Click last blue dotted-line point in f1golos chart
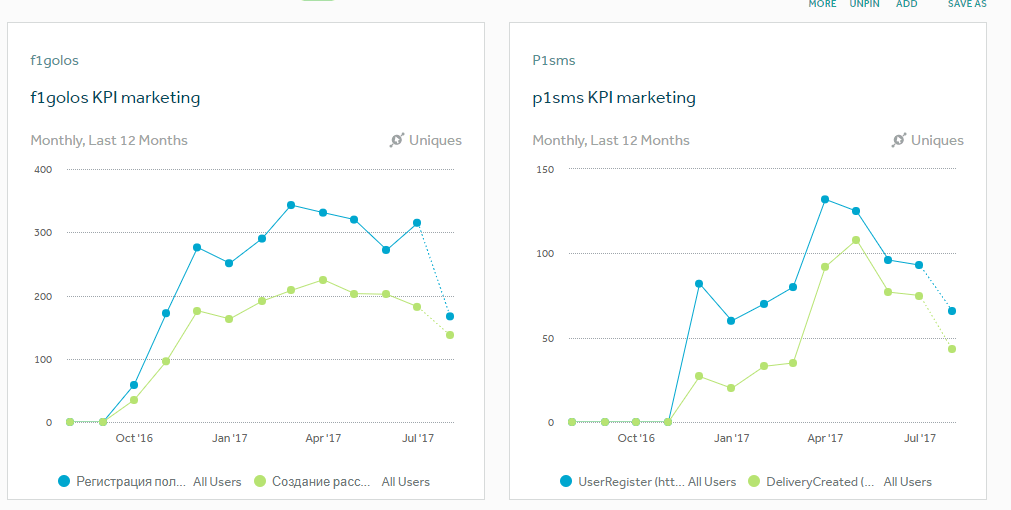Viewport: 1011px width, 510px height. pyautogui.click(x=450, y=317)
